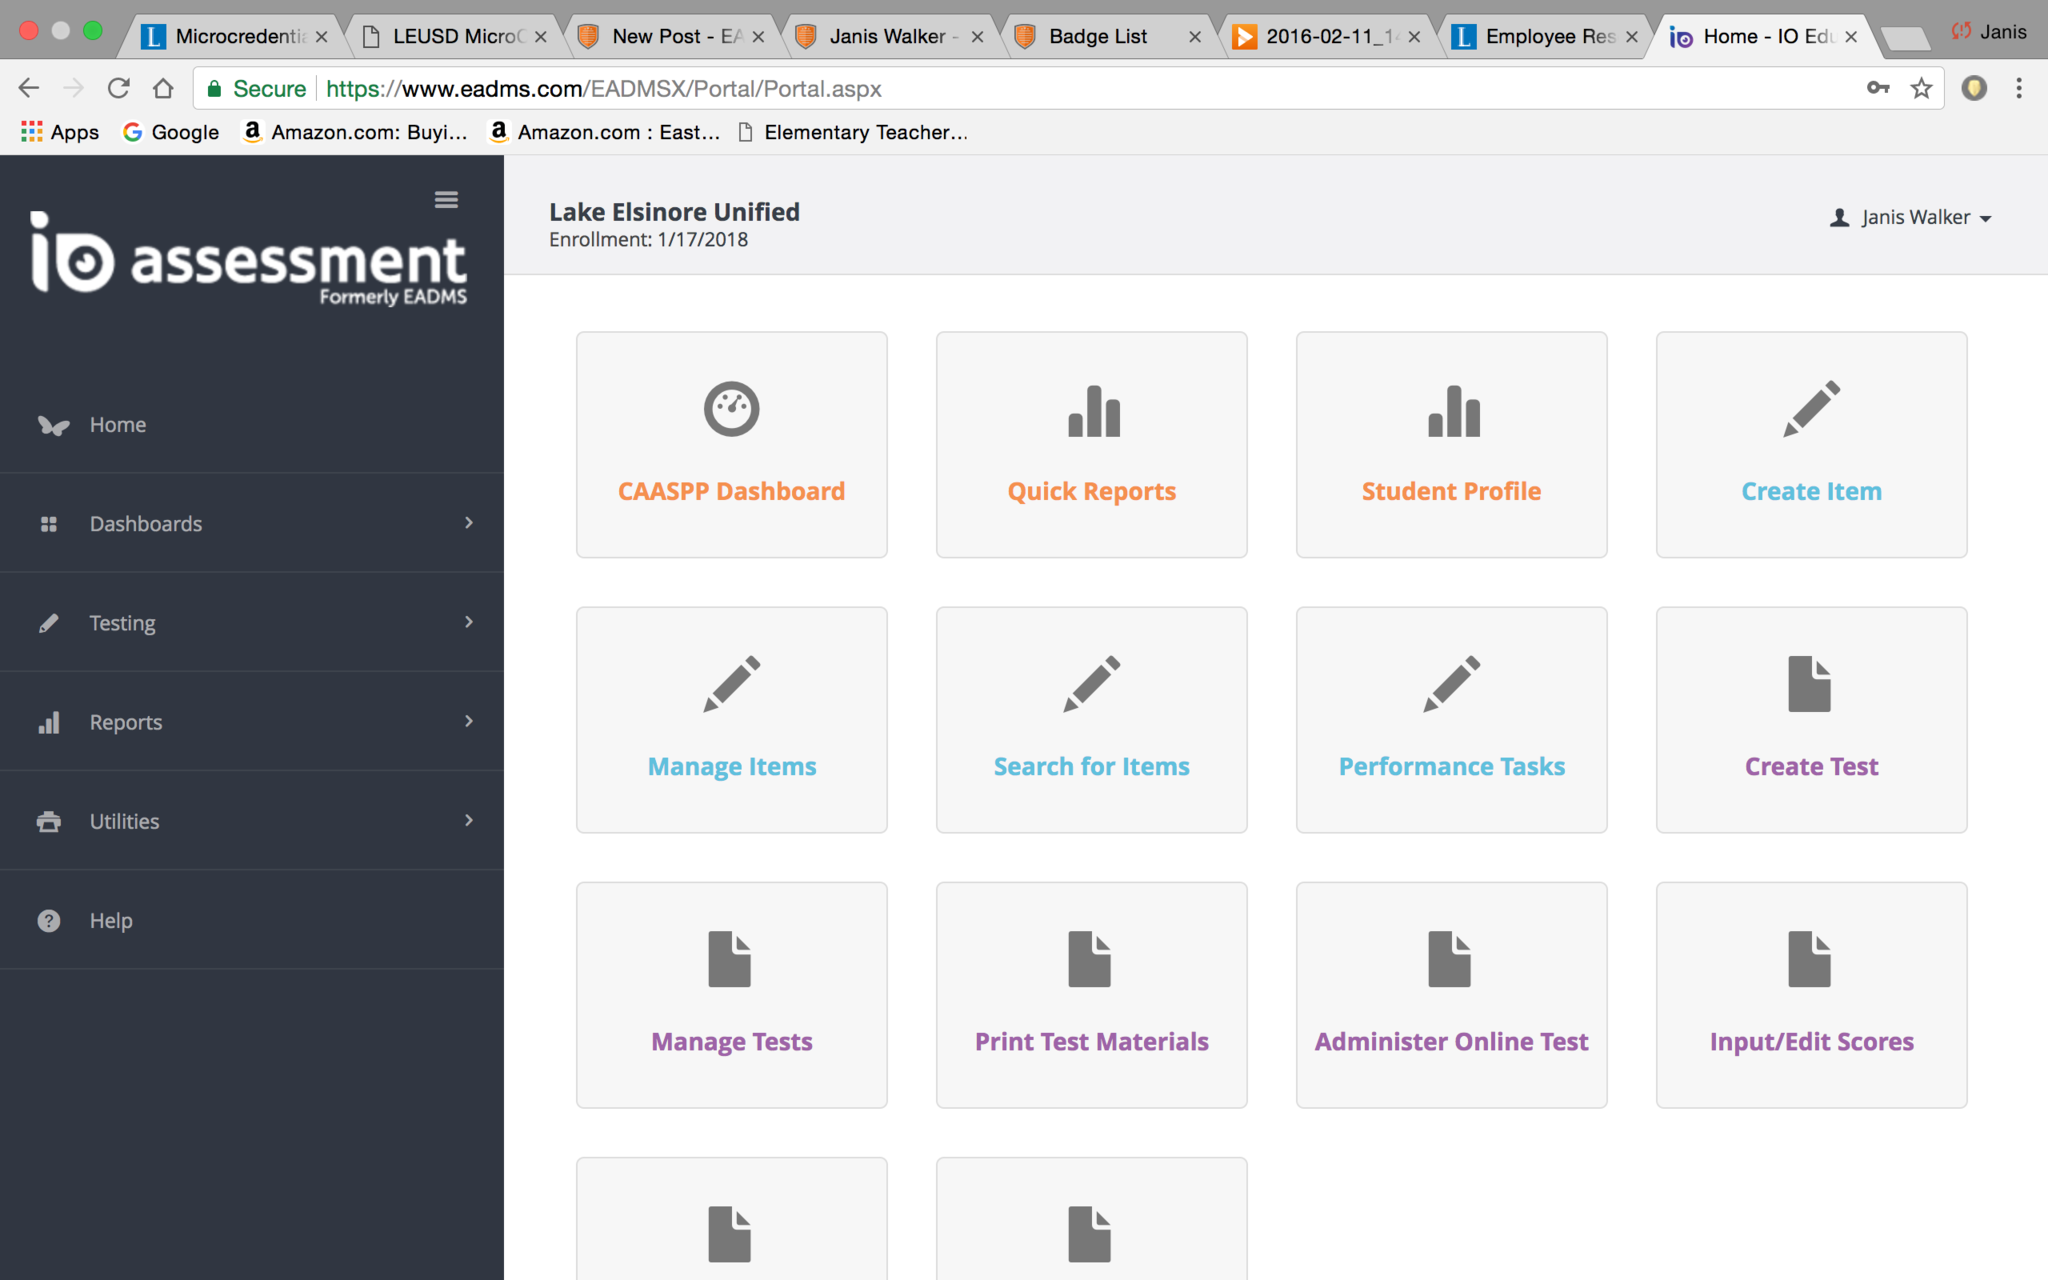Open Quick Reports bar chart tile
The width and height of the screenshot is (2048, 1280).
pos(1091,445)
